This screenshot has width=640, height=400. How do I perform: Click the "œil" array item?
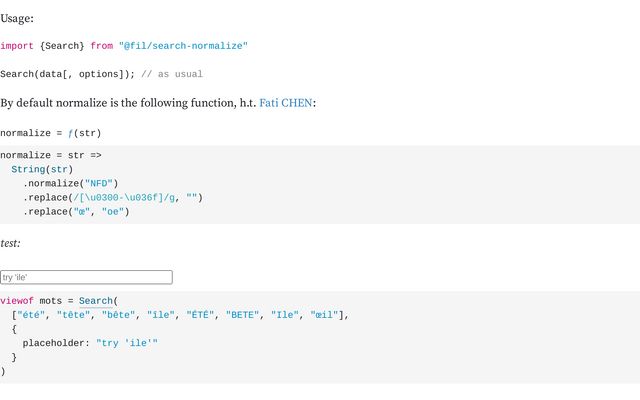(x=324, y=315)
